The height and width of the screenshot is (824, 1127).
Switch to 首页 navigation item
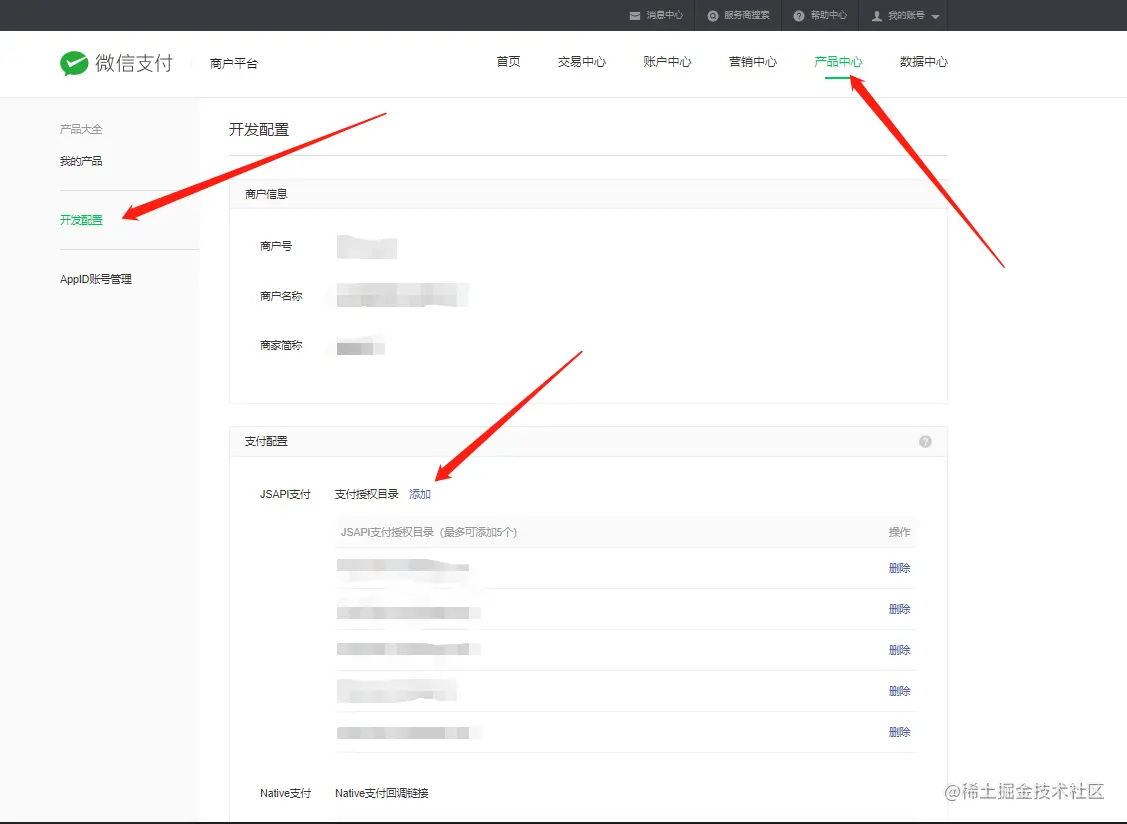coord(507,61)
